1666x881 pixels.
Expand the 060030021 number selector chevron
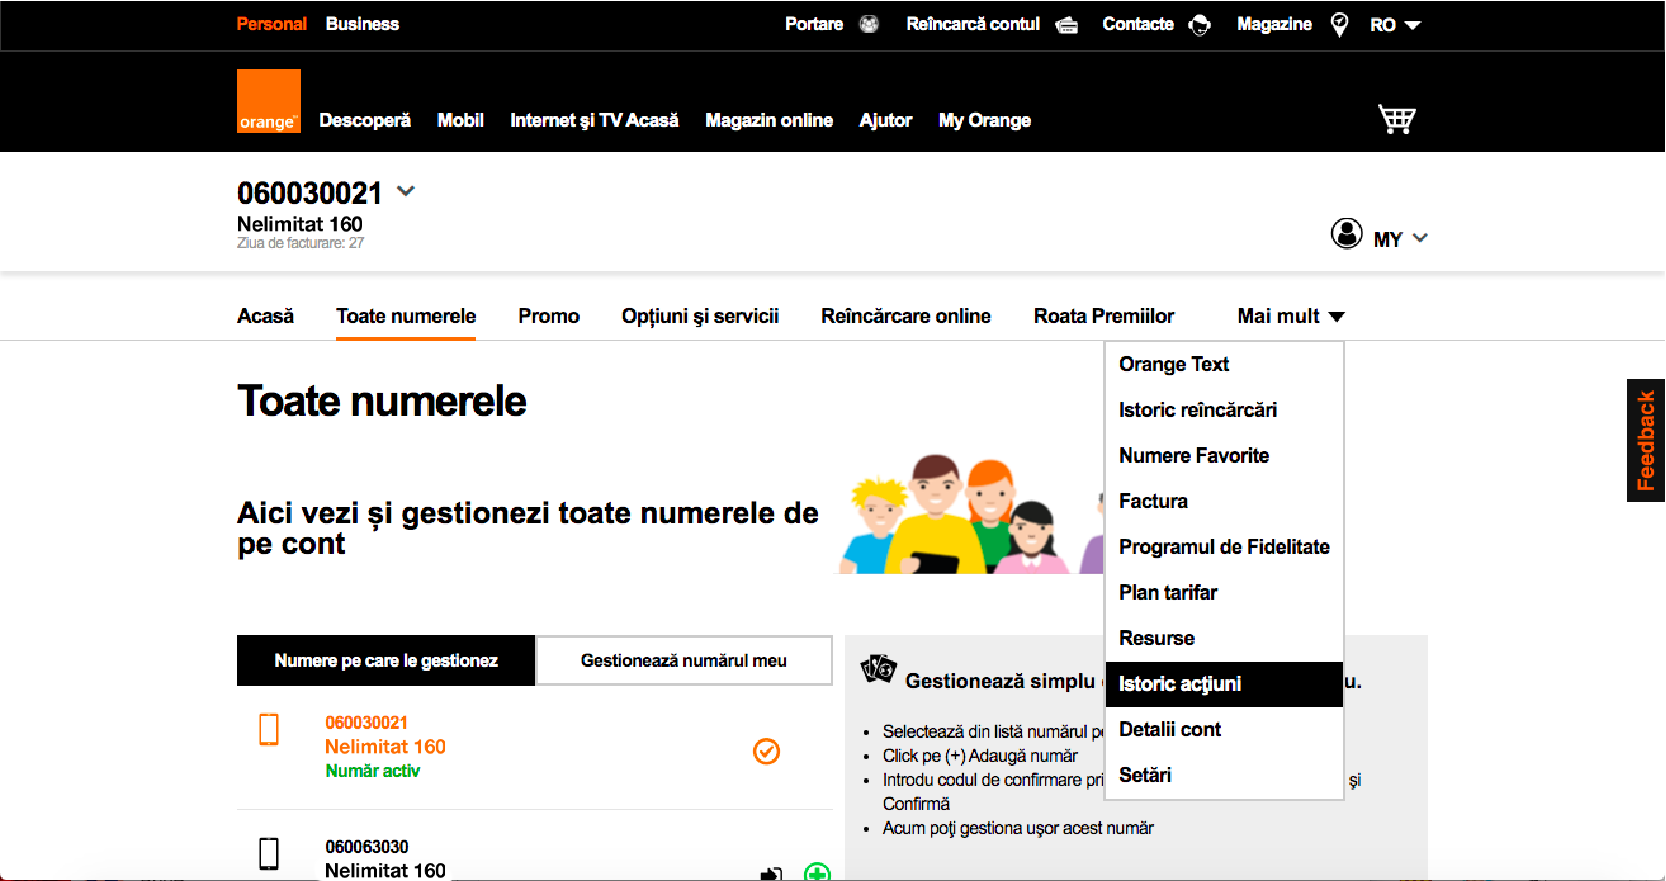(x=406, y=190)
